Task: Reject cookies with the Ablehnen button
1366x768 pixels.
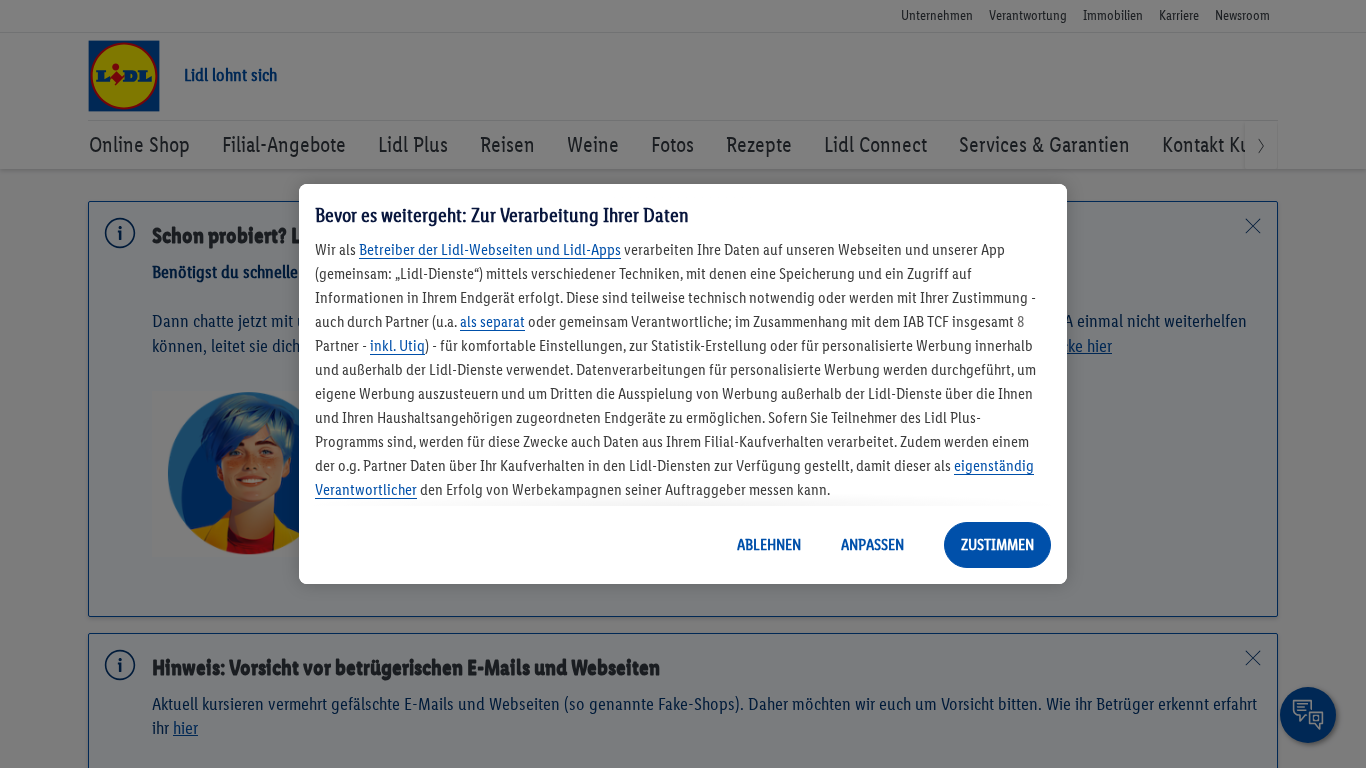Action: coord(769,545)
